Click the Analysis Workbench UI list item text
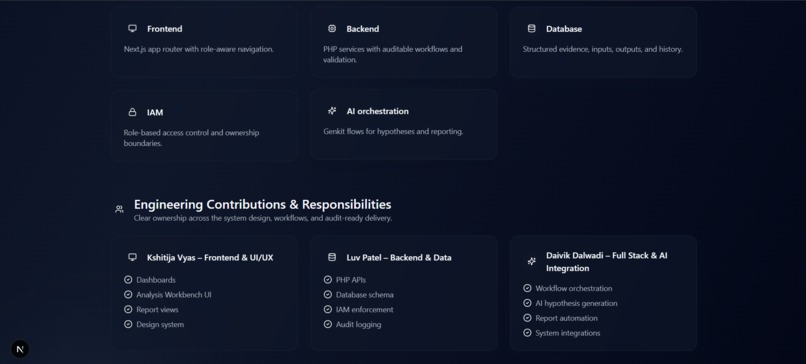 coord(174,295)
